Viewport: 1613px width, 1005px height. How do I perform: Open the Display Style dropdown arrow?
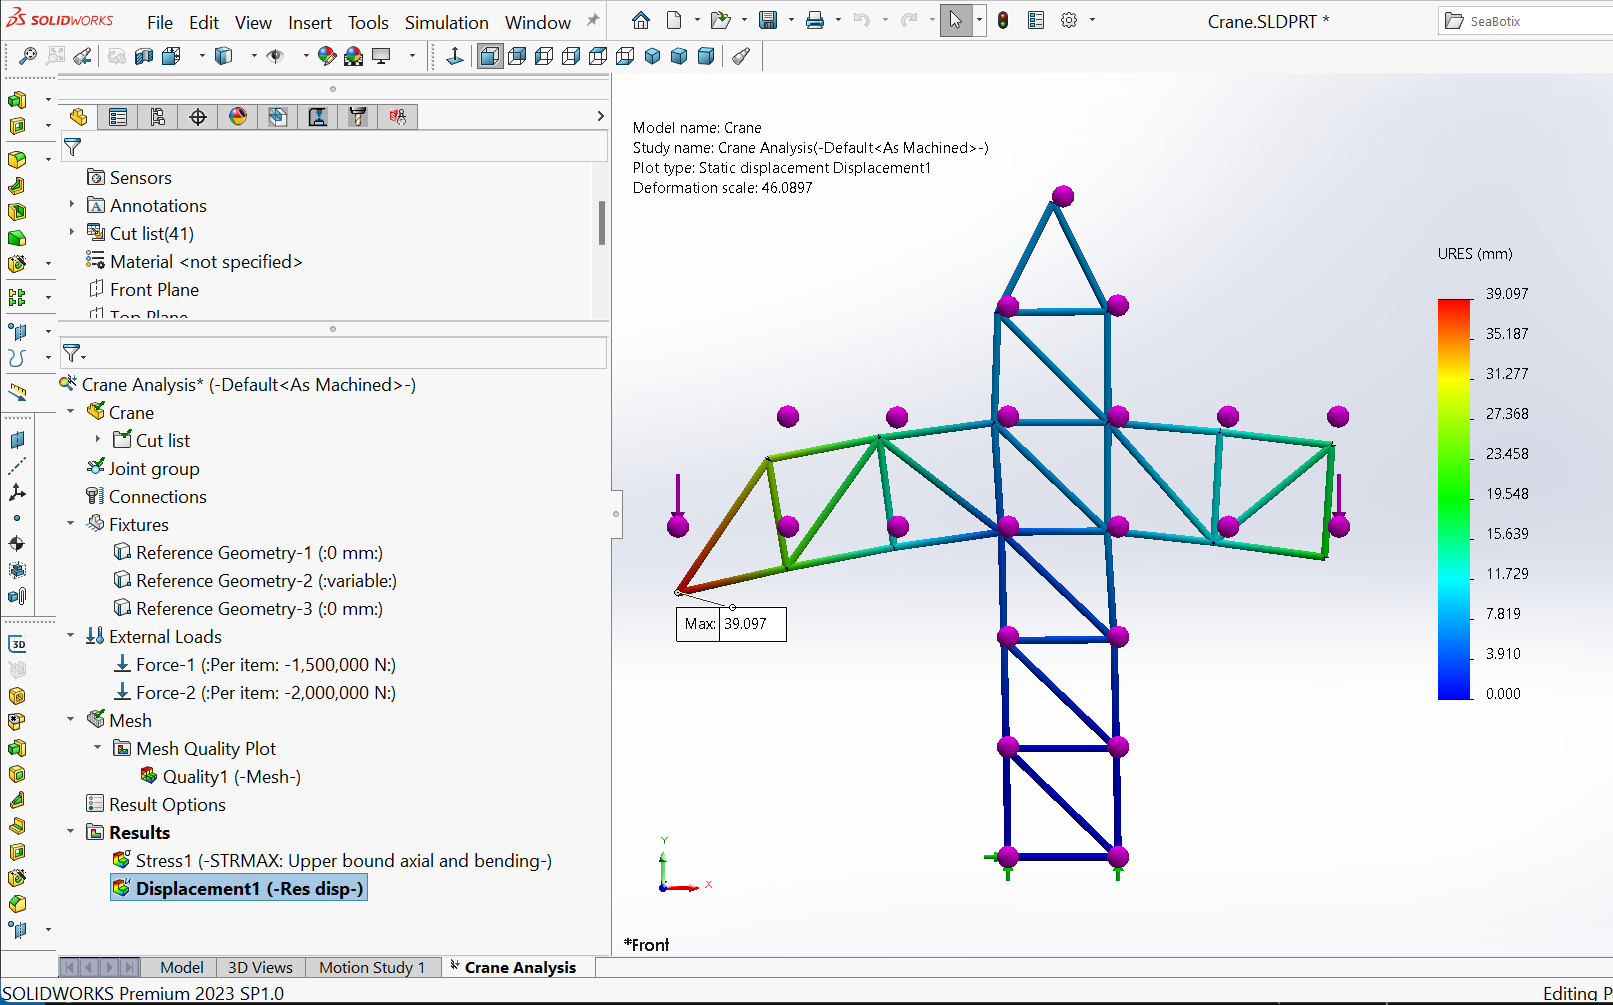pyautogui.click(x=254, y=56)
